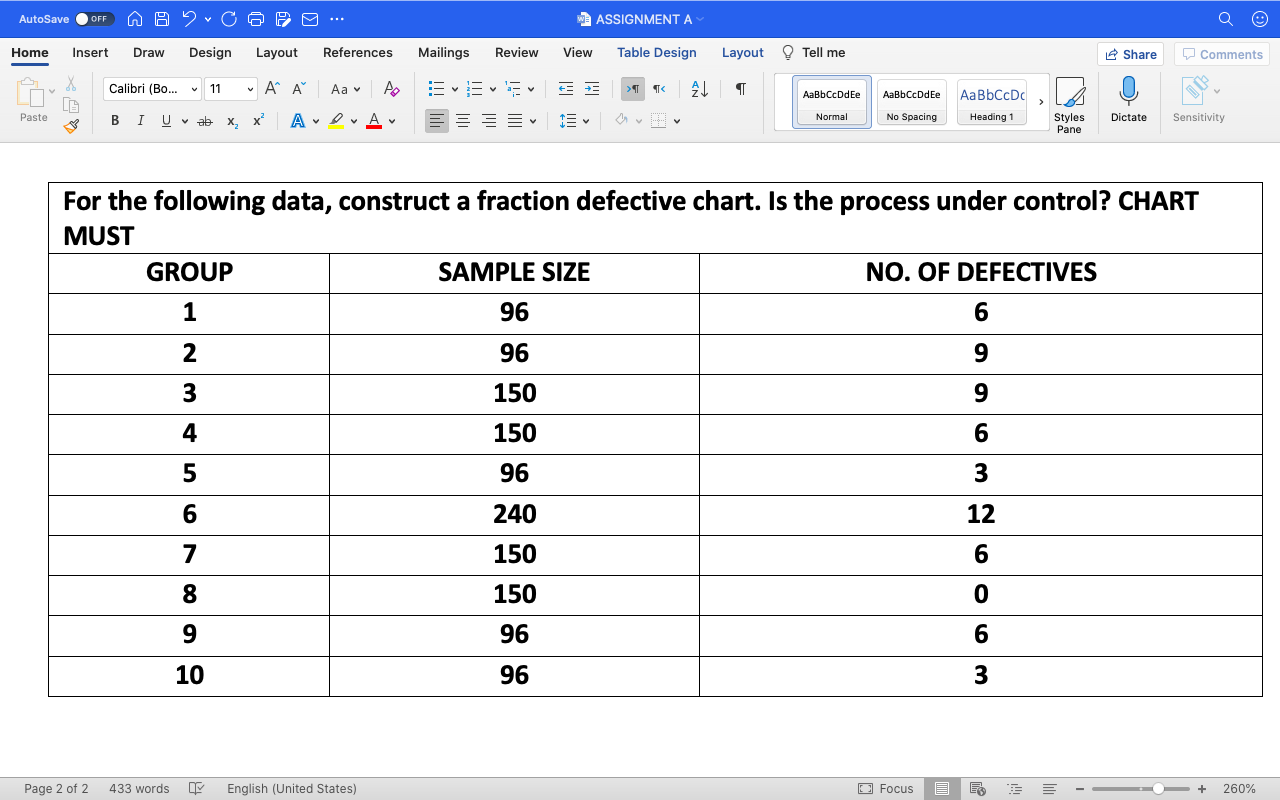Image resolution: width=1280 pixels, height=800 pixels.
Task: Switch to the Table Design tab
Action: tap(656, 52)
